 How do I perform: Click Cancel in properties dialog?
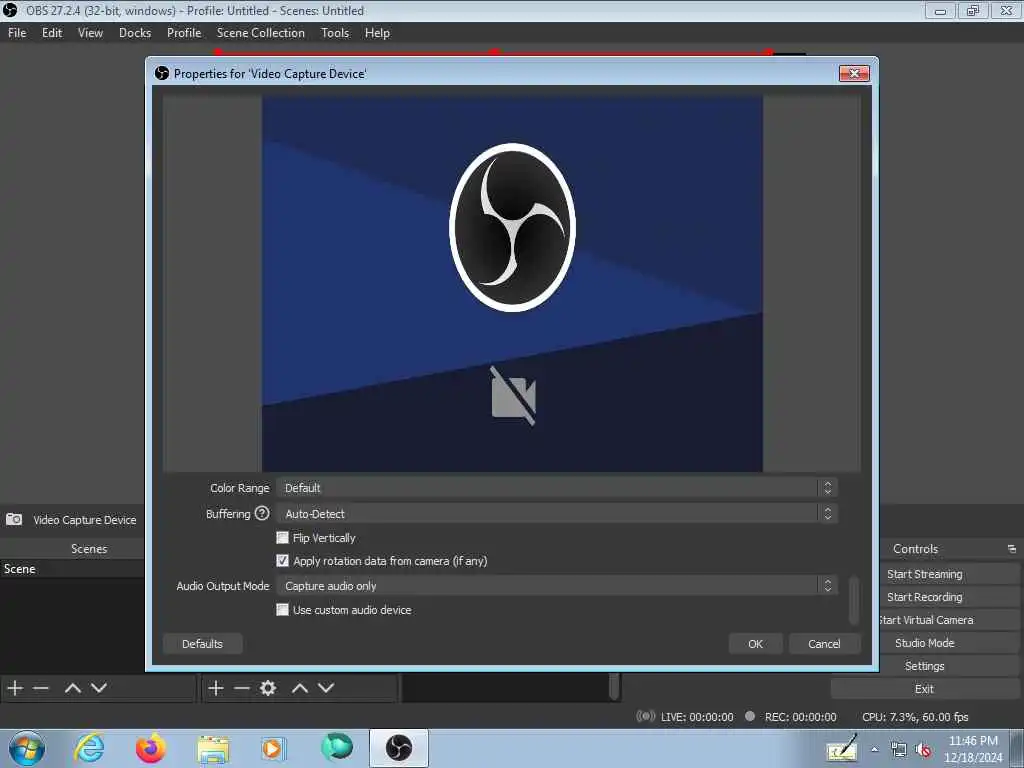click(x=824, y=643)
